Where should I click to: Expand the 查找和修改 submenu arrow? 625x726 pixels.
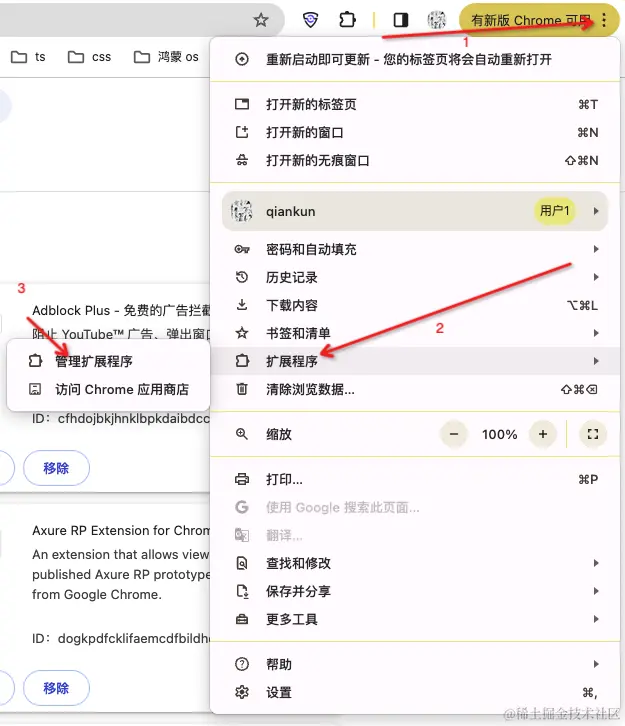coord(596,563)
